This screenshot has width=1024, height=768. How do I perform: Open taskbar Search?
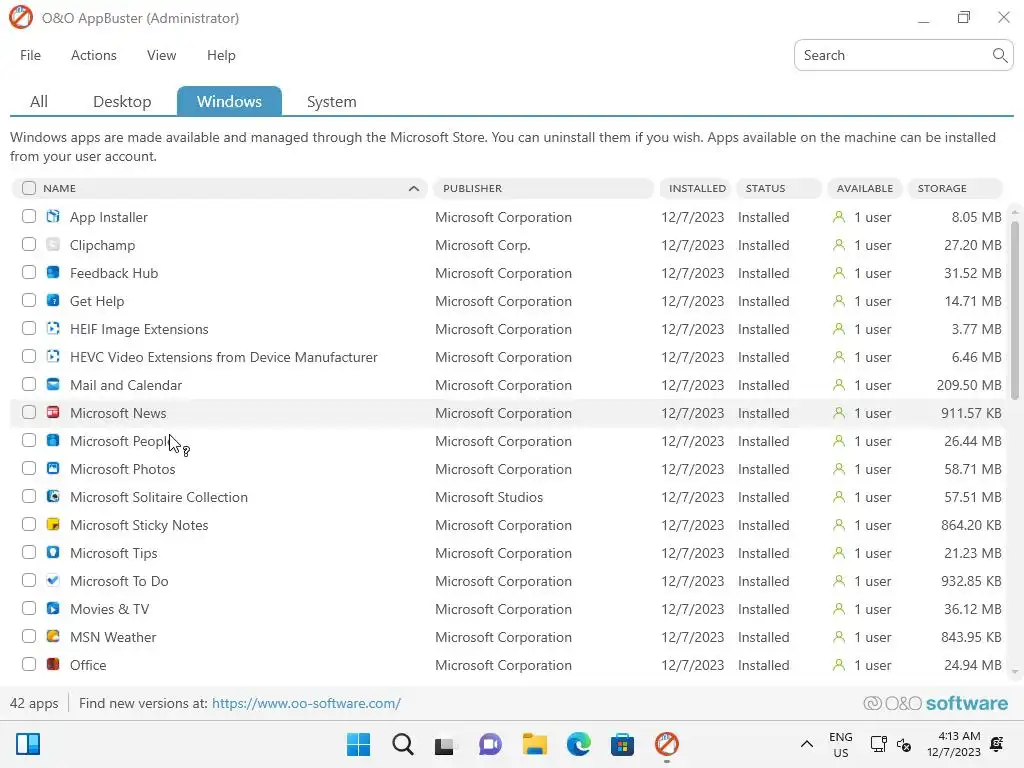(x=402, y=744)
